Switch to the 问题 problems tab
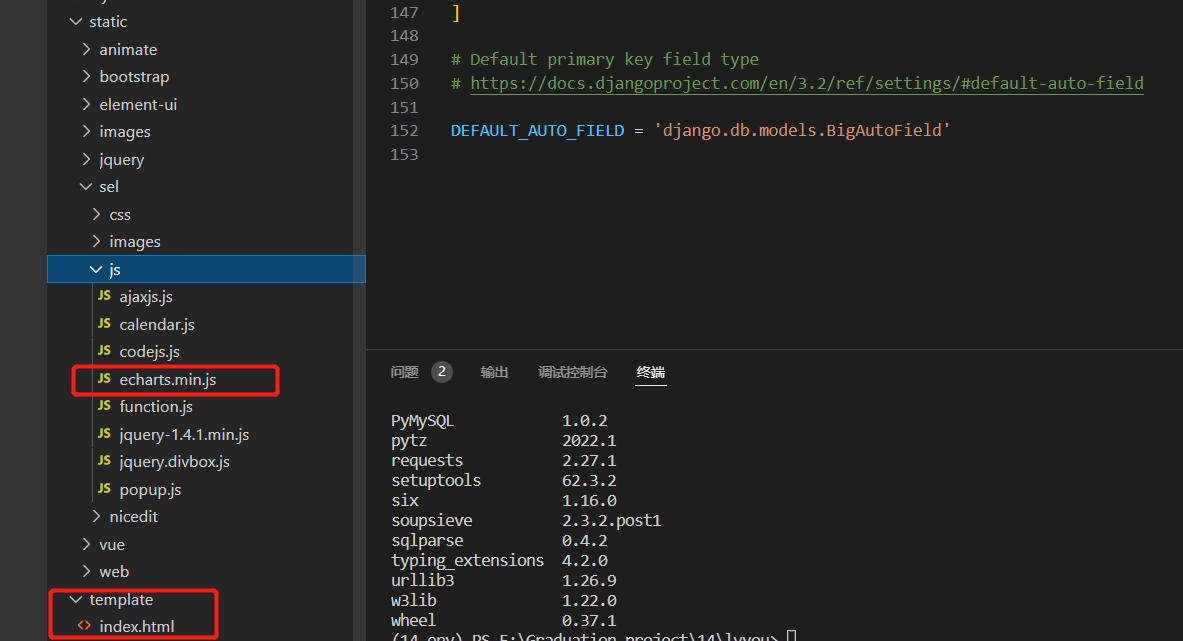1183x641 pixels. click(x=404, y=372)
